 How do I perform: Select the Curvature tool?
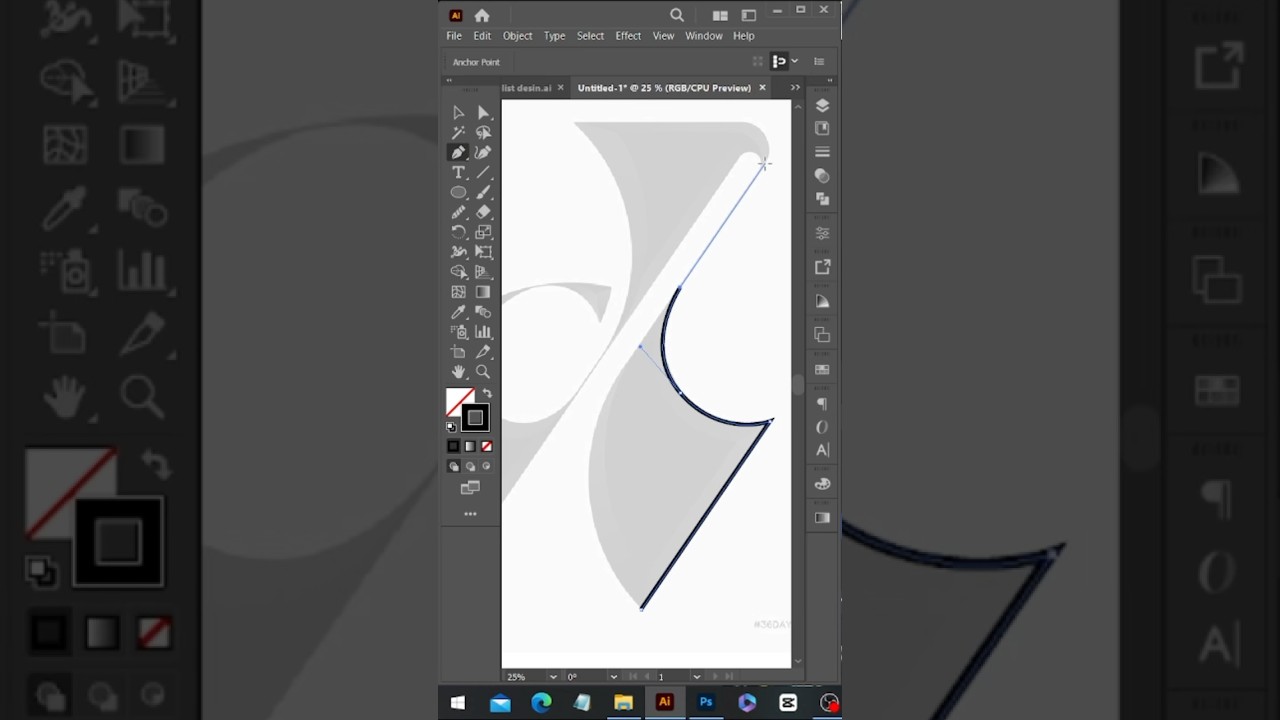(483, 153)
